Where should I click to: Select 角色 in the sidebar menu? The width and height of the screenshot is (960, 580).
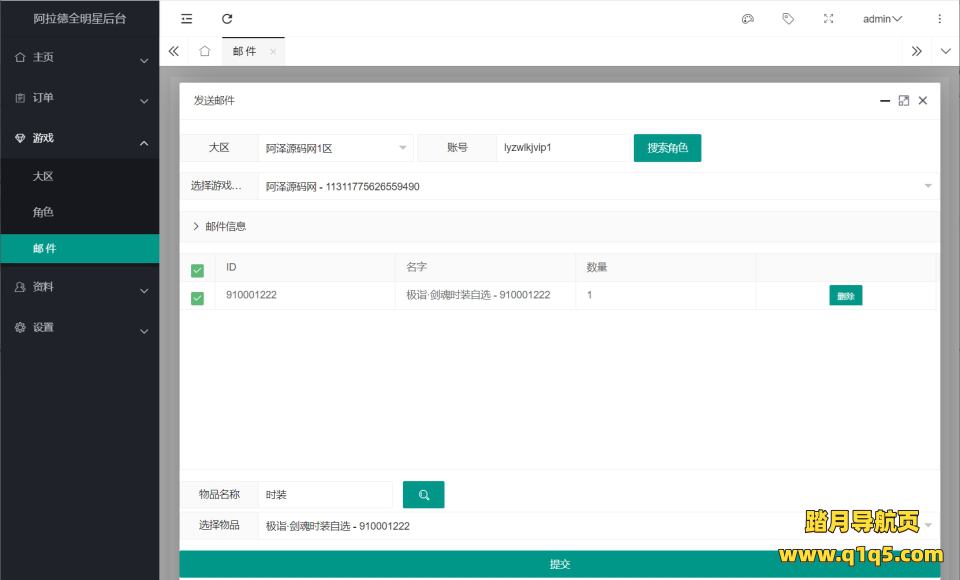(x=43, y=212)
